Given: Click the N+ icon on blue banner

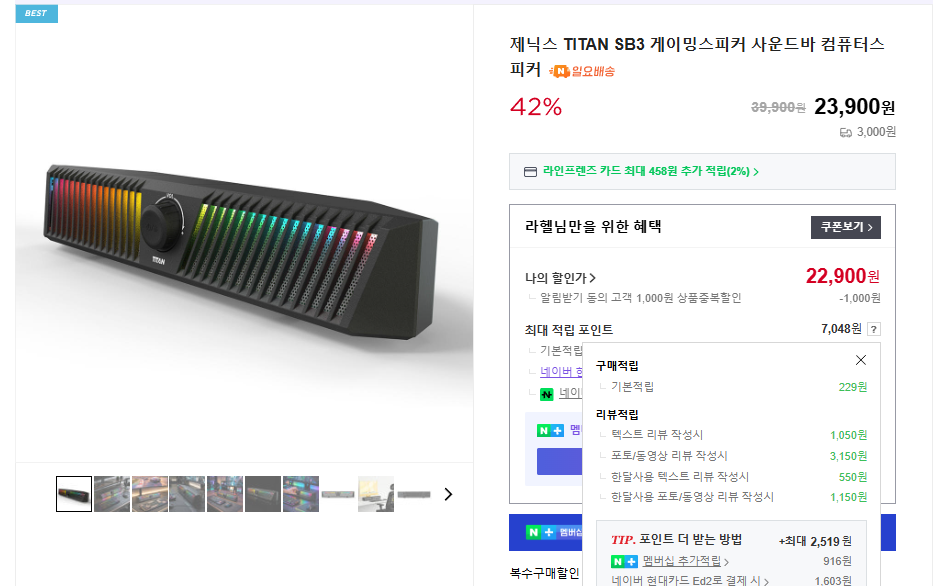Looking at the screenshot, I should tap(542, 532).
